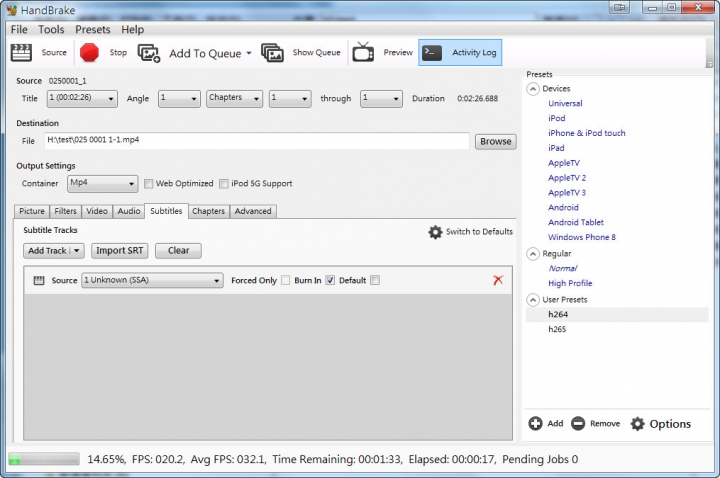Screen dimensions: 720x478
Task: Click the Clear subtitle tracks button
Action: tap(178, 251)
